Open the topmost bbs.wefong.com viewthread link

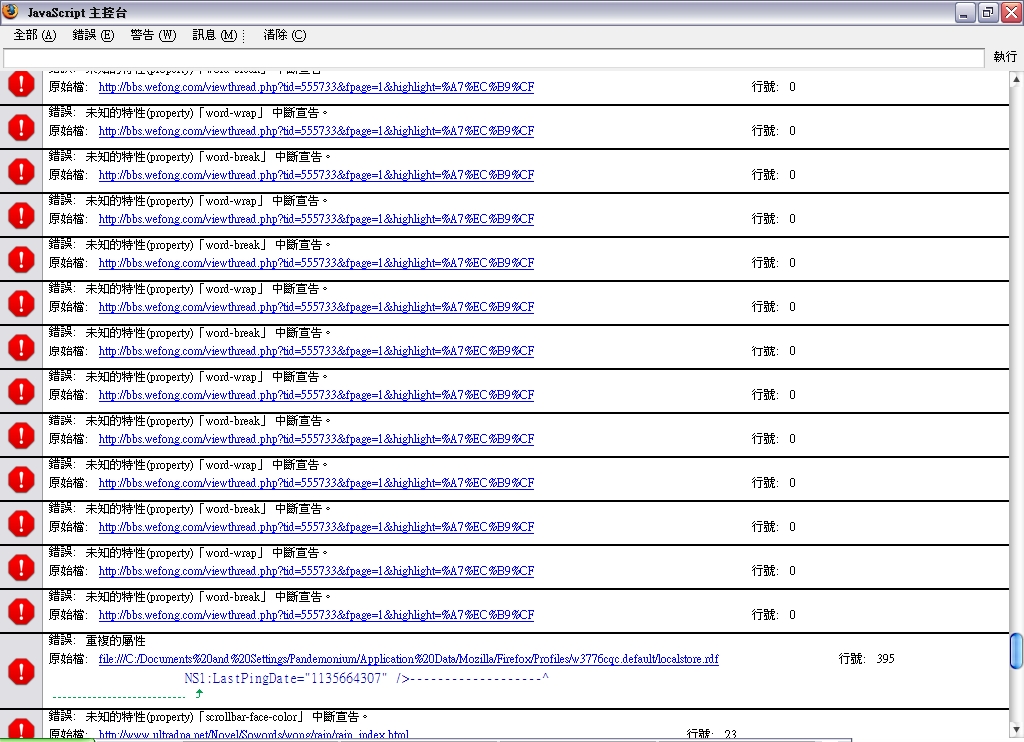[x=316, y=87]
